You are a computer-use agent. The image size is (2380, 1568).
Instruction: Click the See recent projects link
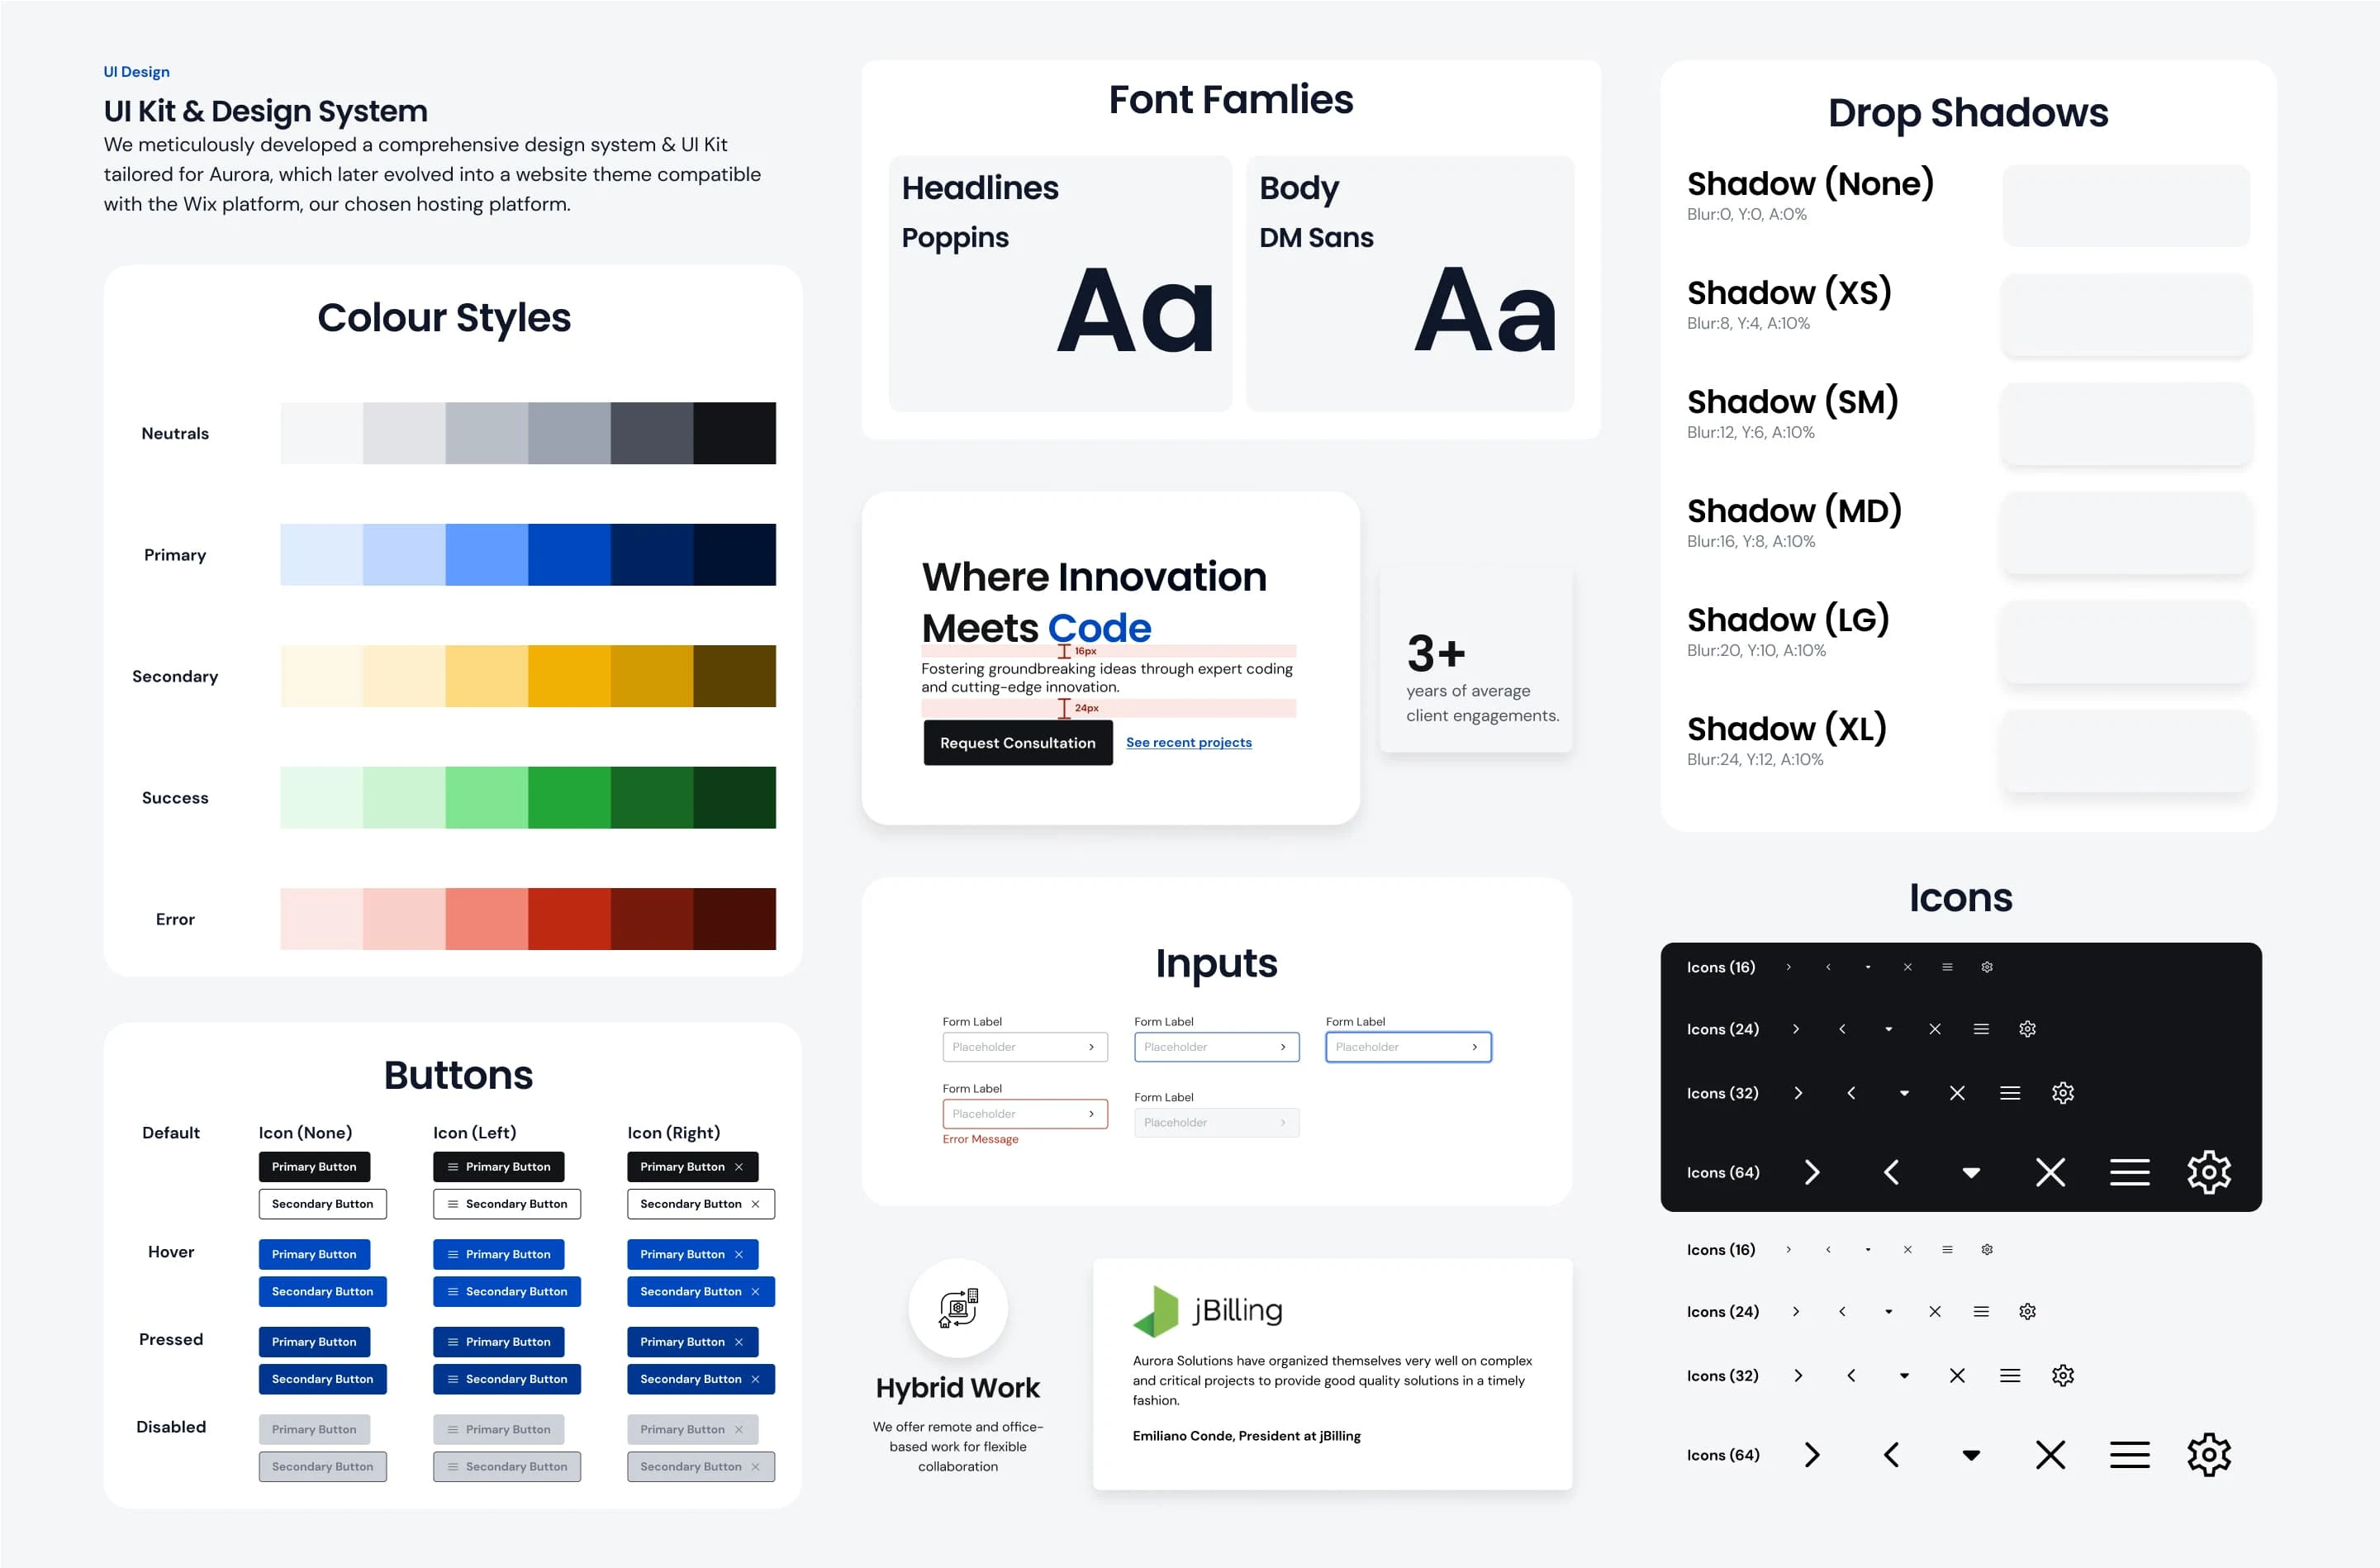point(1188,742)
